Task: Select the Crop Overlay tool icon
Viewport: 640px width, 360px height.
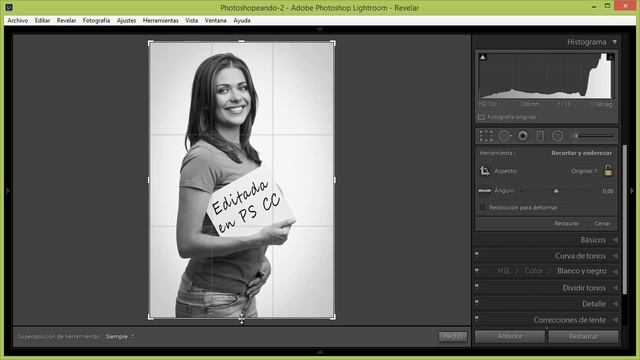Action: tap(486, 136)
